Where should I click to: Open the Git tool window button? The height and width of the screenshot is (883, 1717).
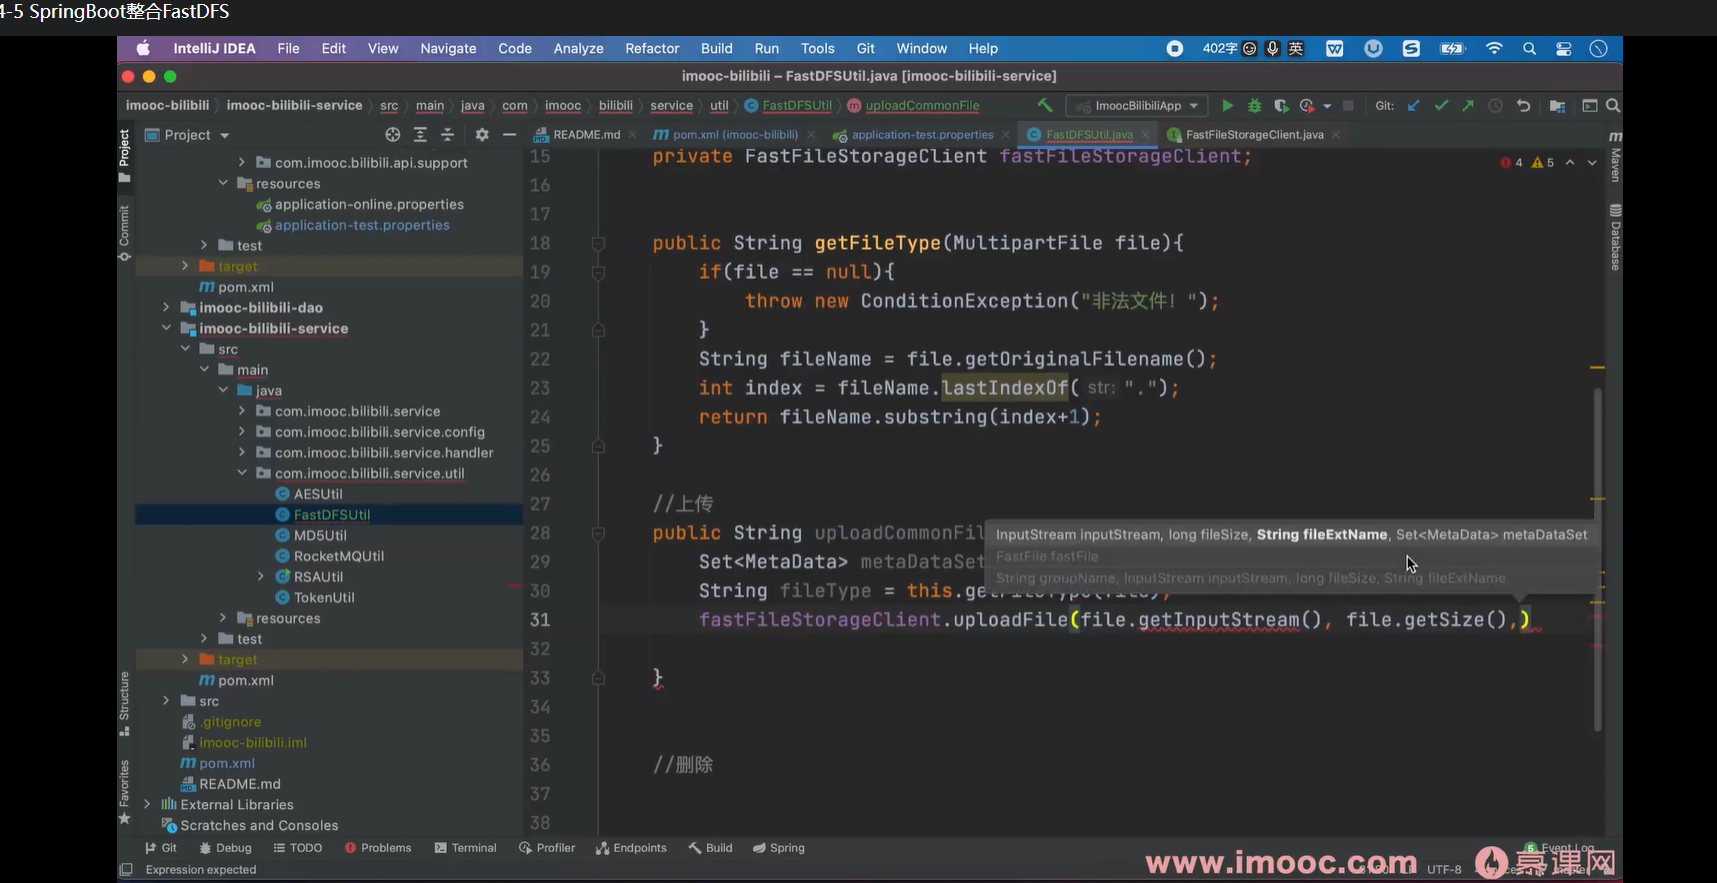(160, 848)
